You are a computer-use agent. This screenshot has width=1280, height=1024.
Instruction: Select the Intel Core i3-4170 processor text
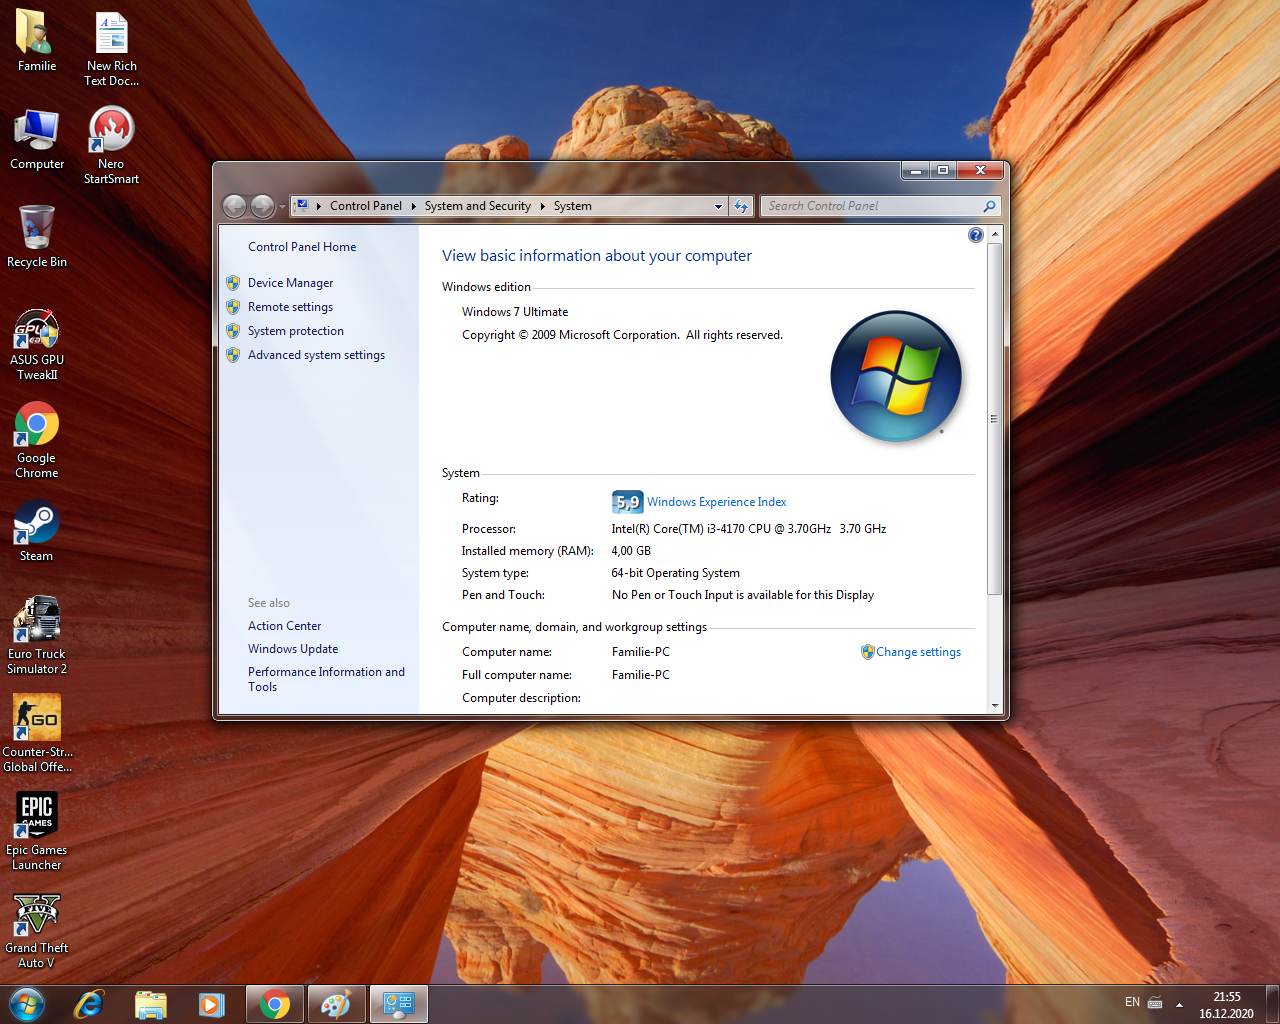[749, 529]
